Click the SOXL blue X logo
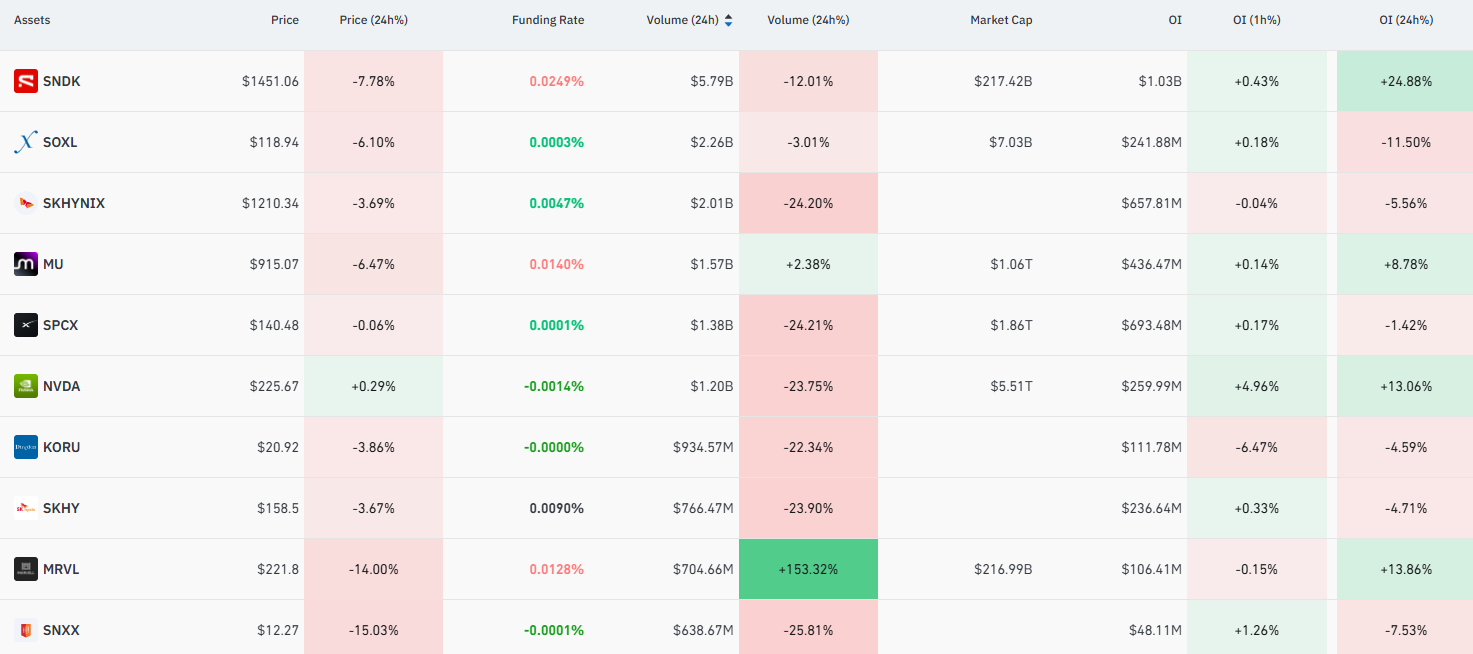Viewport: 1473px width, 654px height. 26,142
